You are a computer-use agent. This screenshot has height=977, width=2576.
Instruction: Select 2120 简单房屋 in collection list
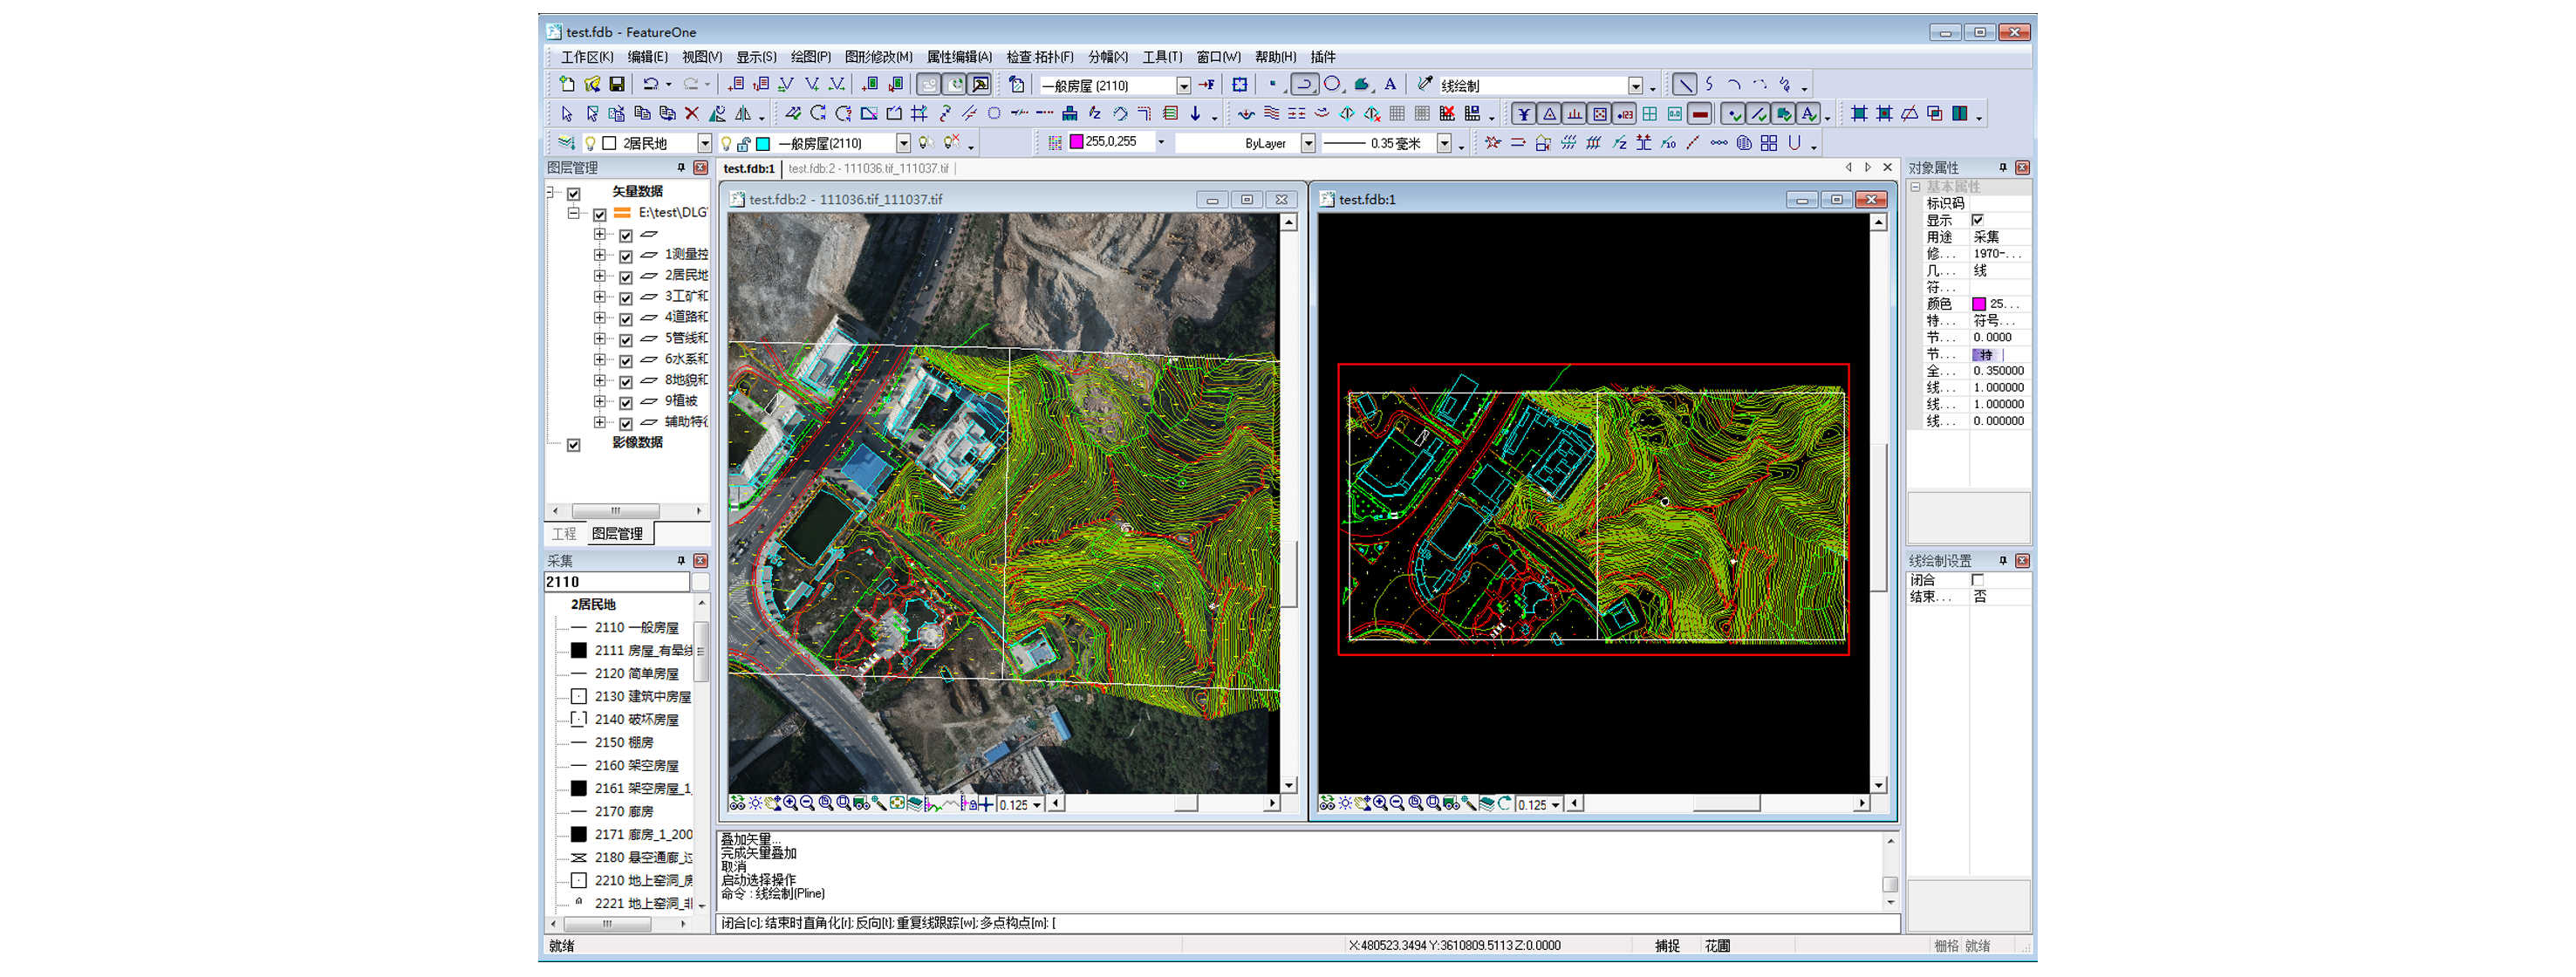636,674
